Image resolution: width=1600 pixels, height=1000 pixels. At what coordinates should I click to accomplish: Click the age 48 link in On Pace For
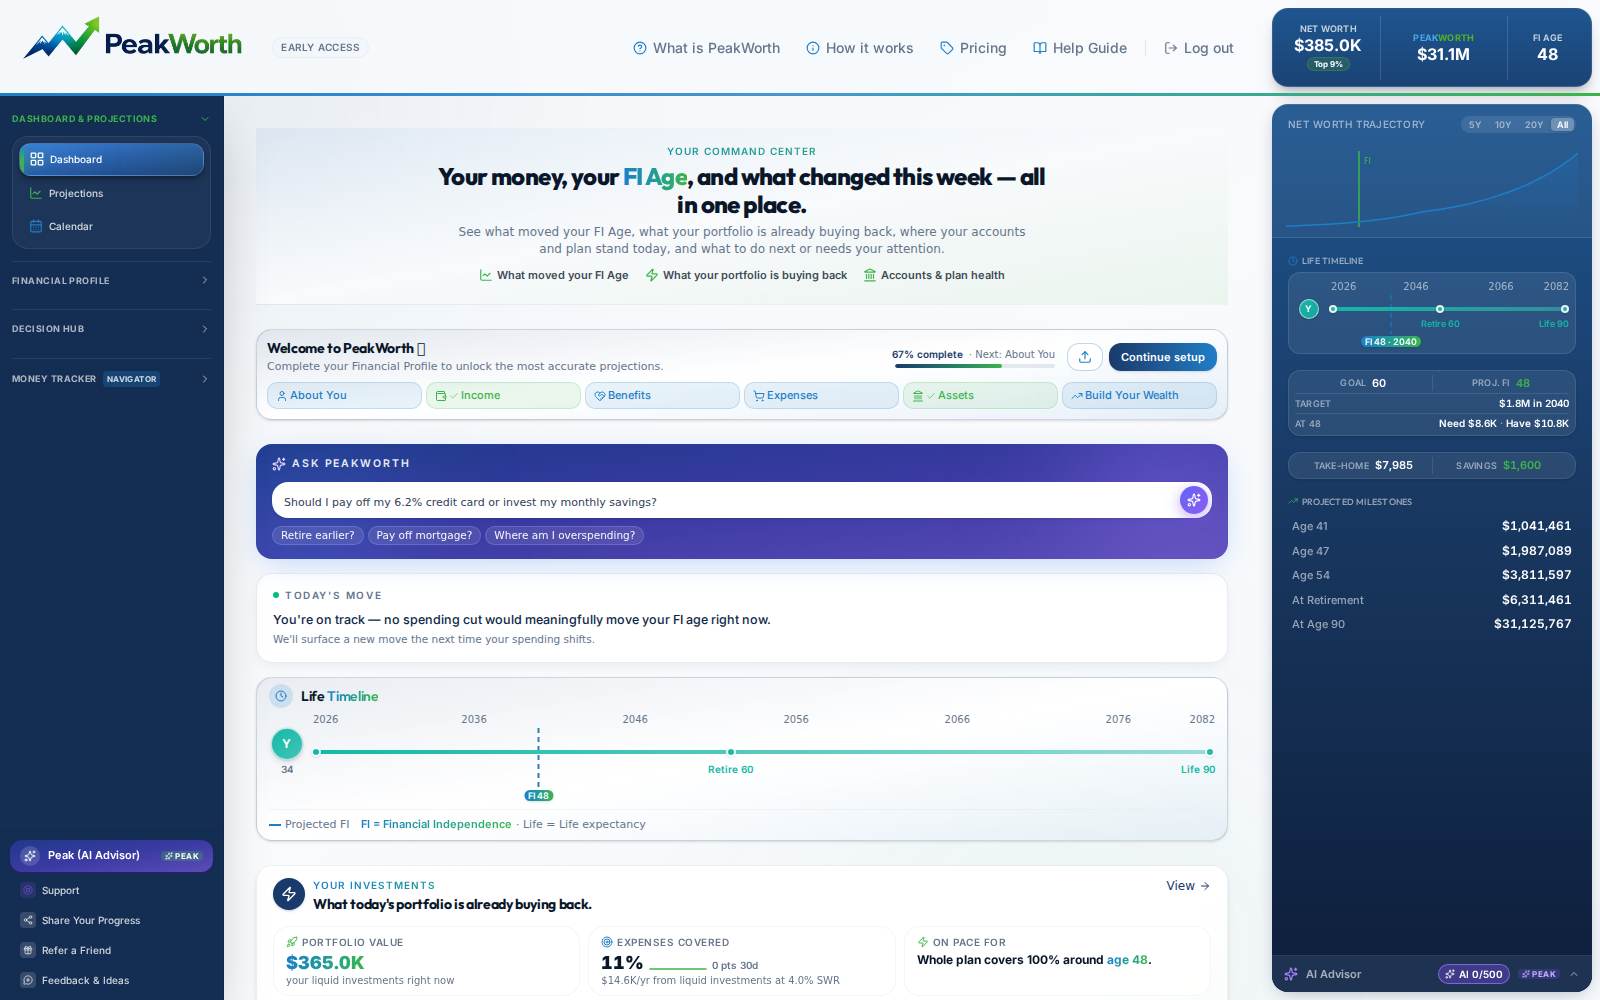click(1127, 960)
